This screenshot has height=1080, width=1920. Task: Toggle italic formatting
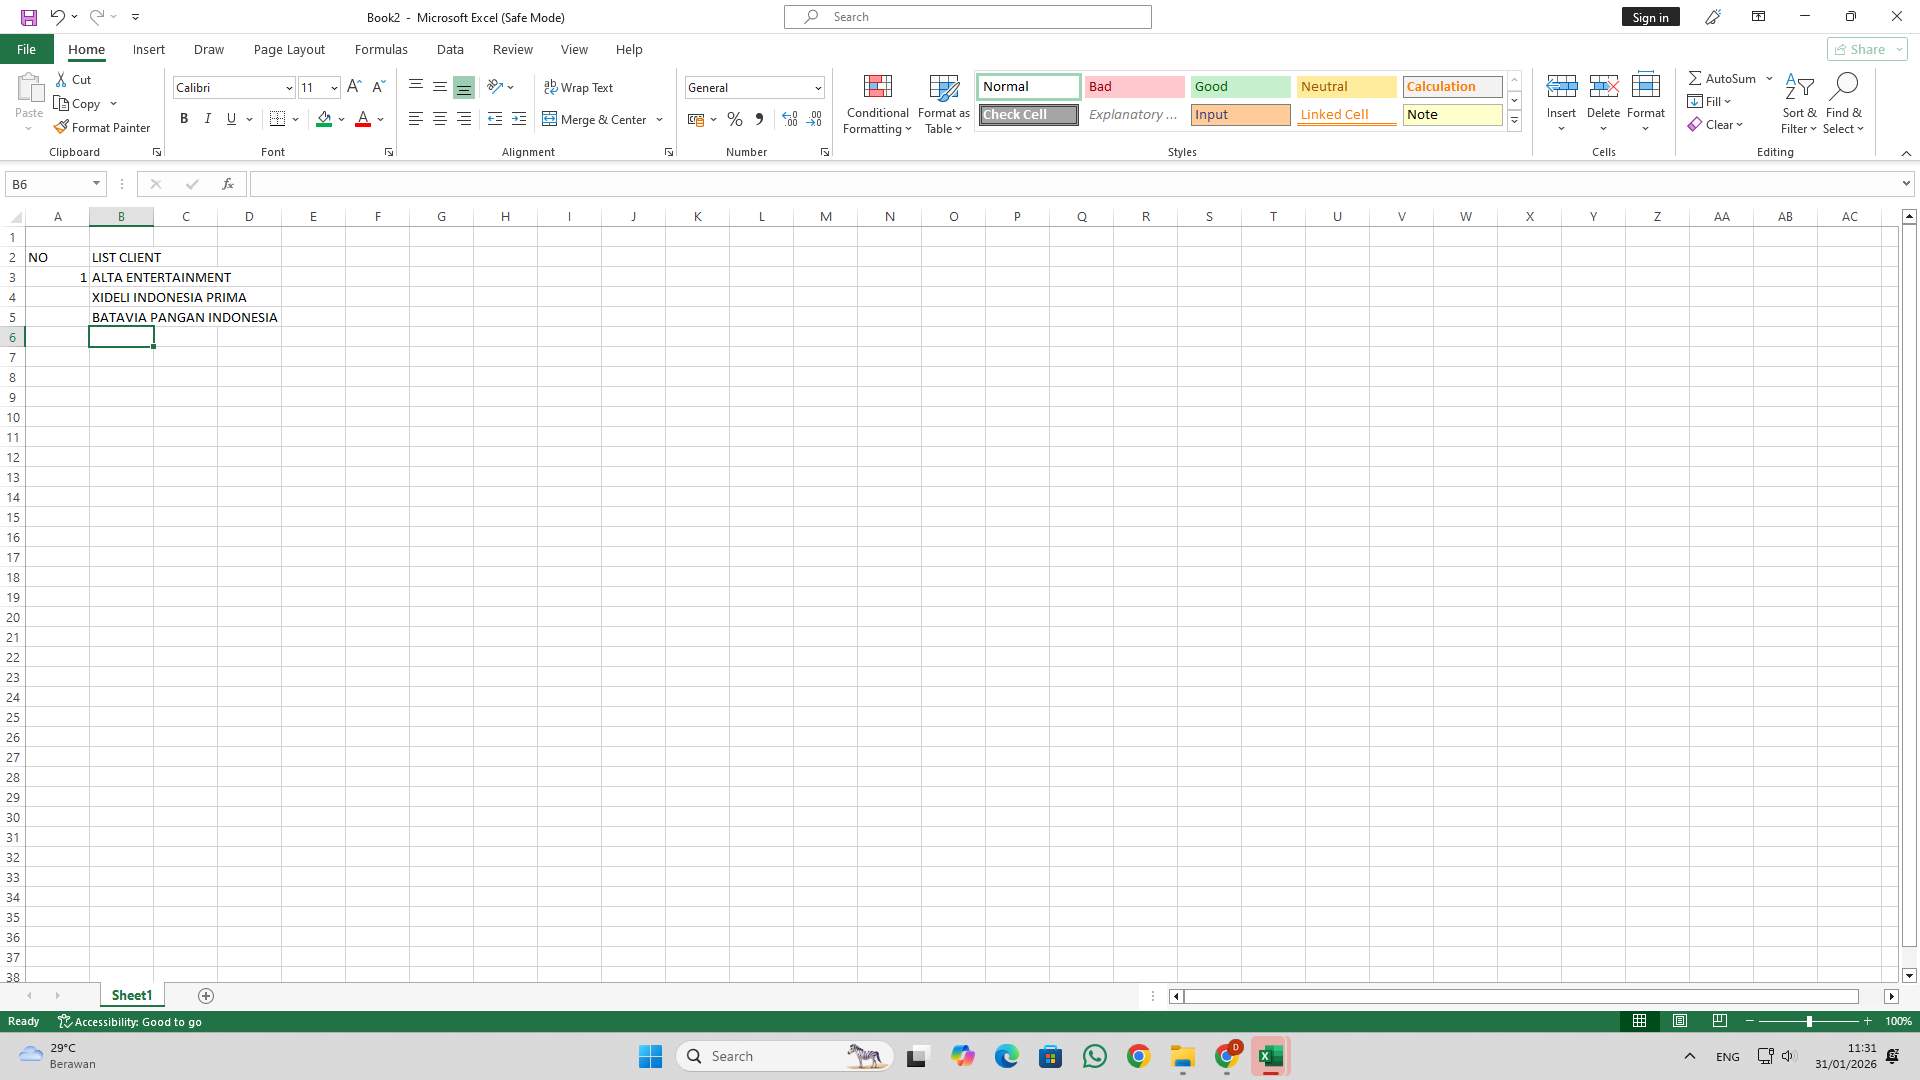(208, 118)
